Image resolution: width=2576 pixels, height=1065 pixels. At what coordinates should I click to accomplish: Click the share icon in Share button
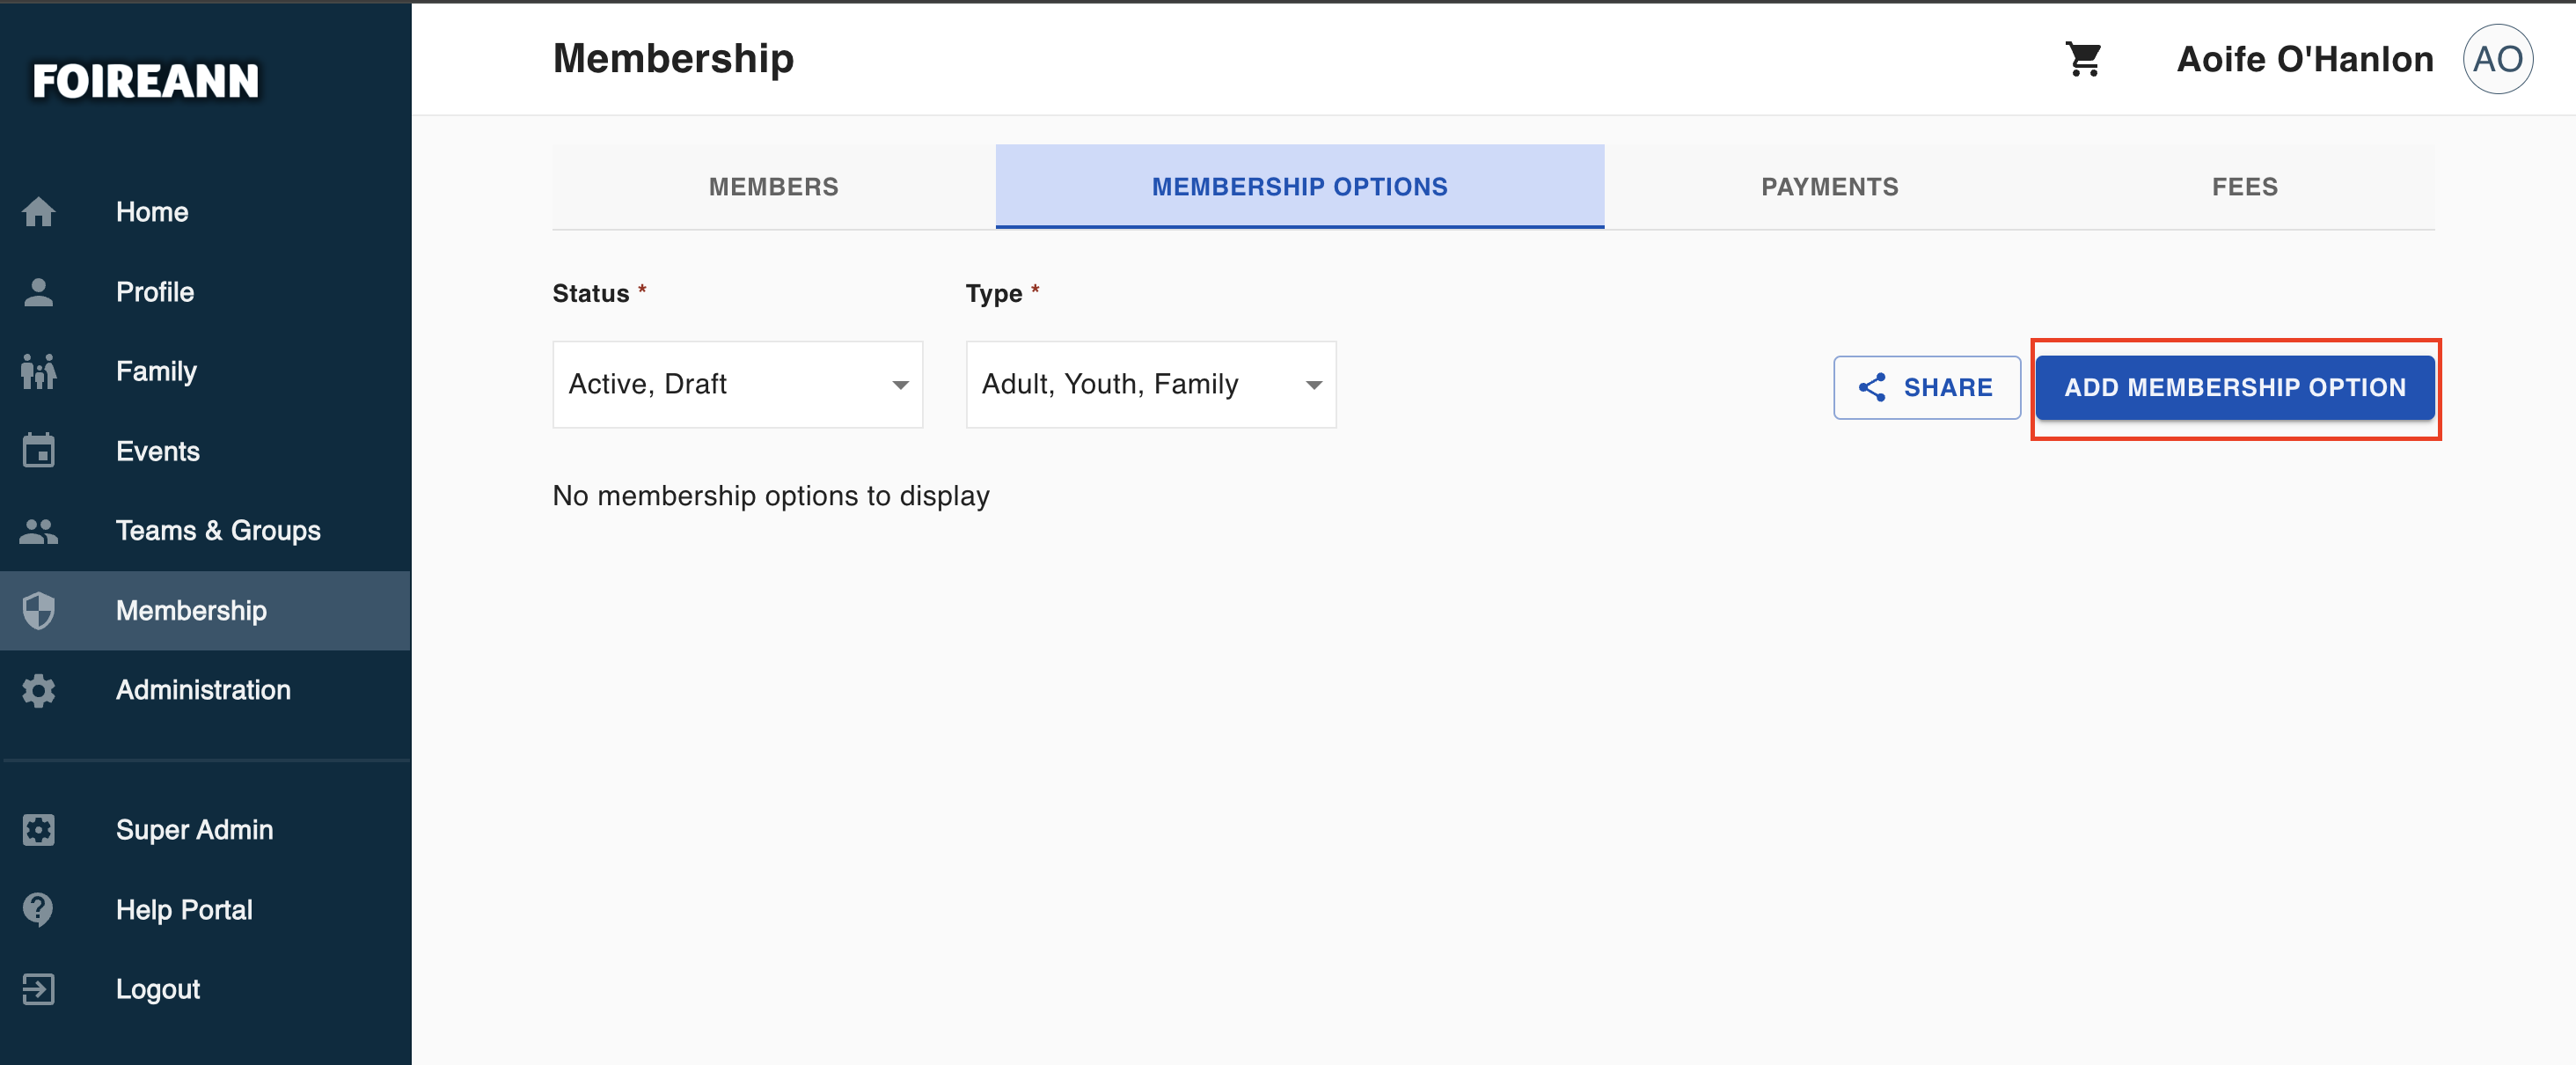[x=1871, y=387]
